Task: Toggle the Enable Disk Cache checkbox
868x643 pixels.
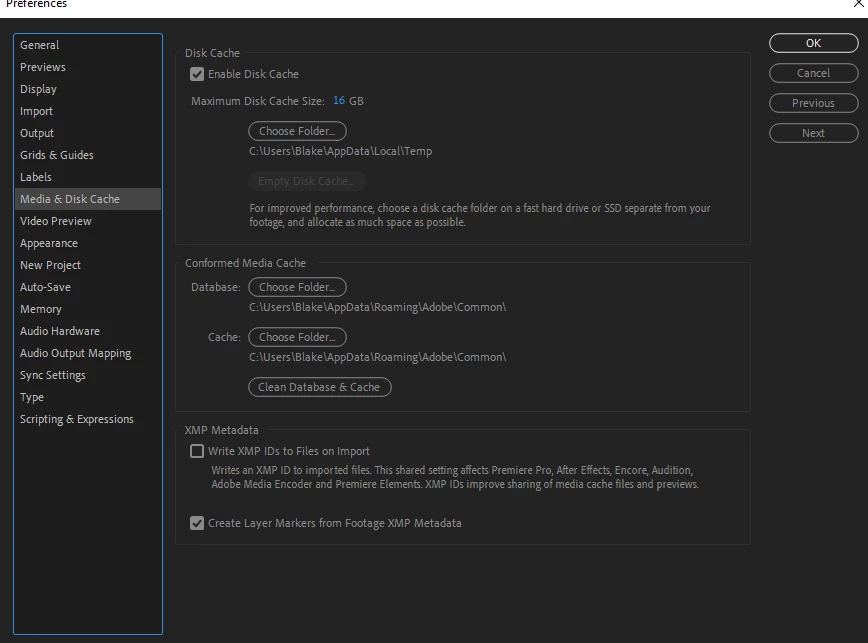Action: tap(197, 74)
